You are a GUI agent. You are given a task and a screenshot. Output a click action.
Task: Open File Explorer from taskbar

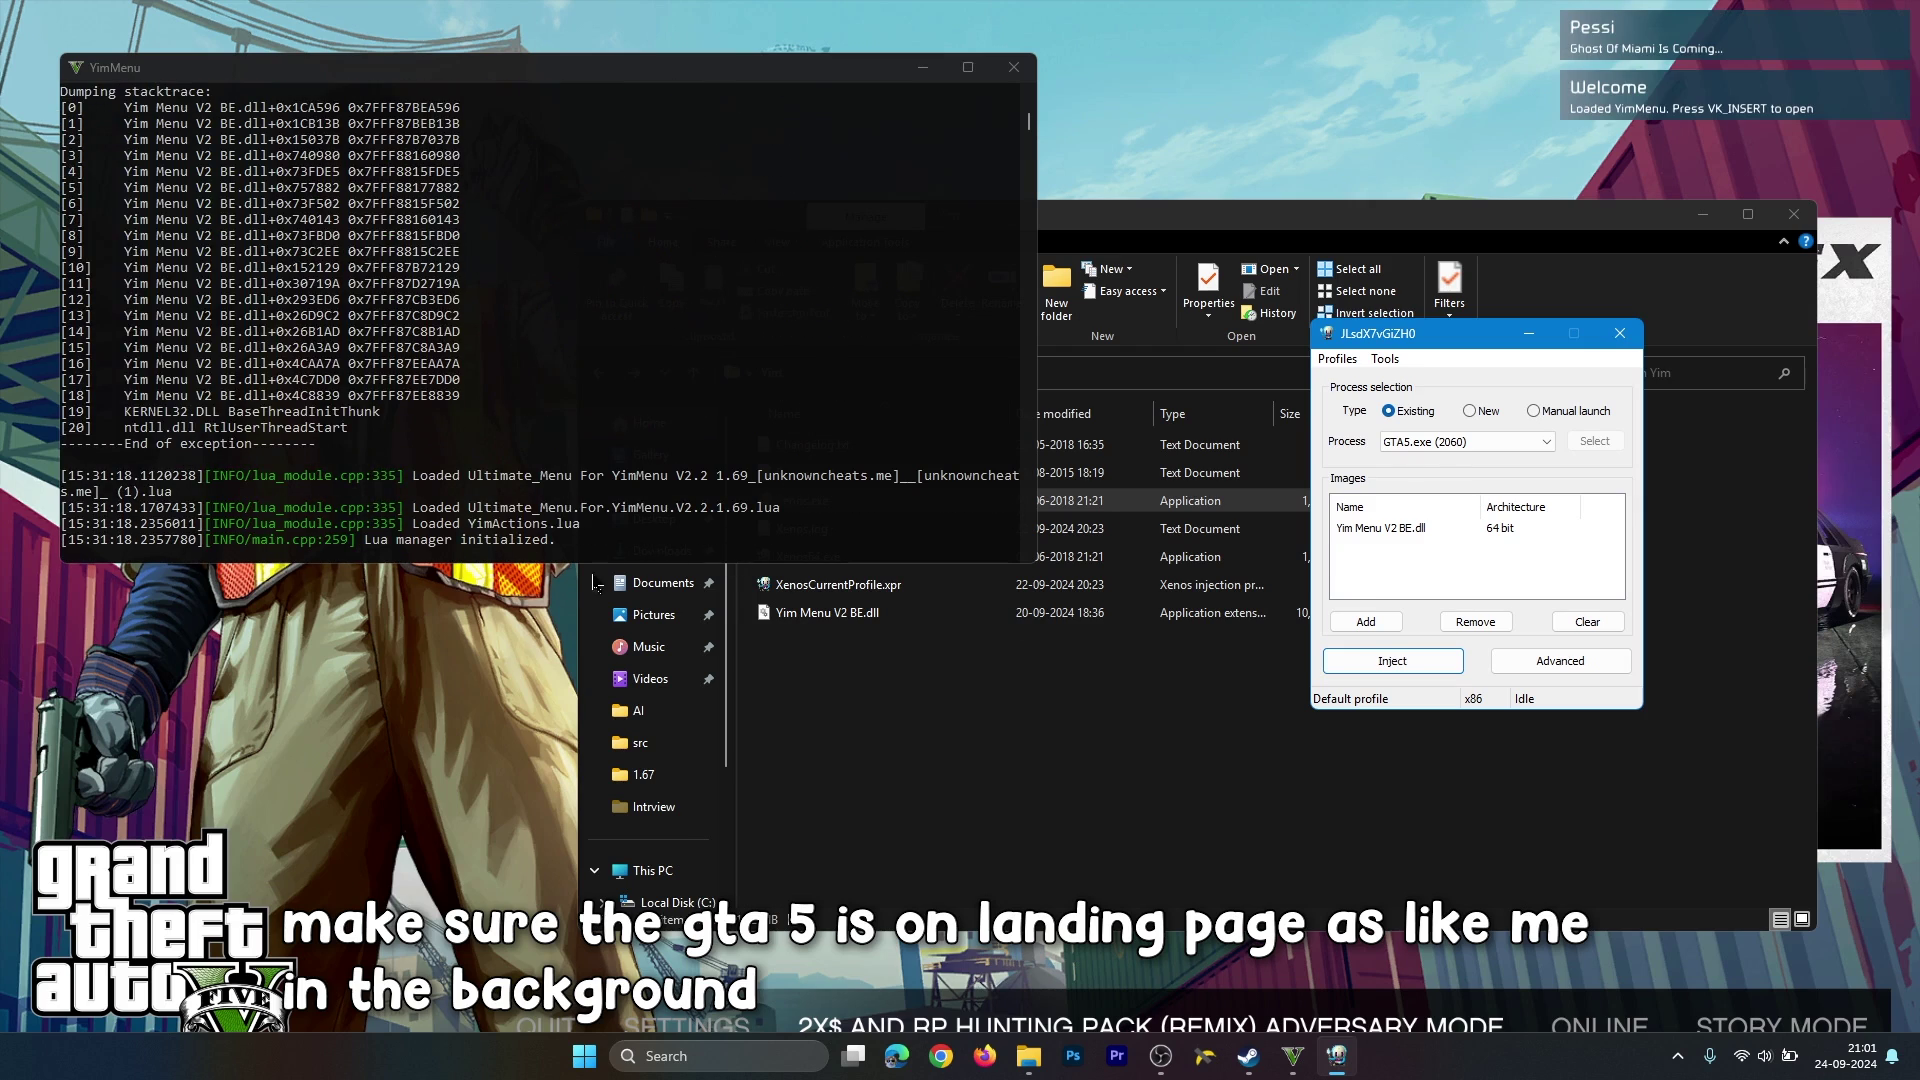(x=1029, y=1056)
